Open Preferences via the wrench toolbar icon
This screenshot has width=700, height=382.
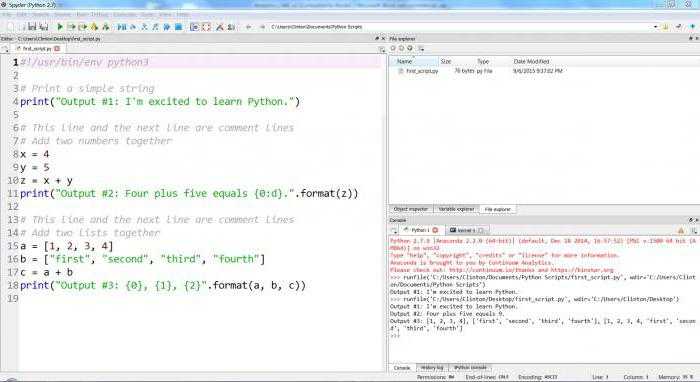pyautogui.click(x=219, y=27)
